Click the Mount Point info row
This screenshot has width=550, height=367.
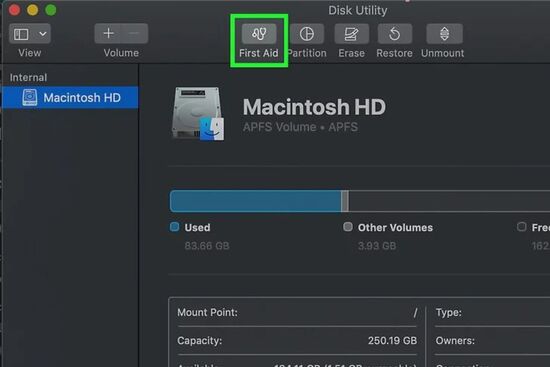[297, 312]
